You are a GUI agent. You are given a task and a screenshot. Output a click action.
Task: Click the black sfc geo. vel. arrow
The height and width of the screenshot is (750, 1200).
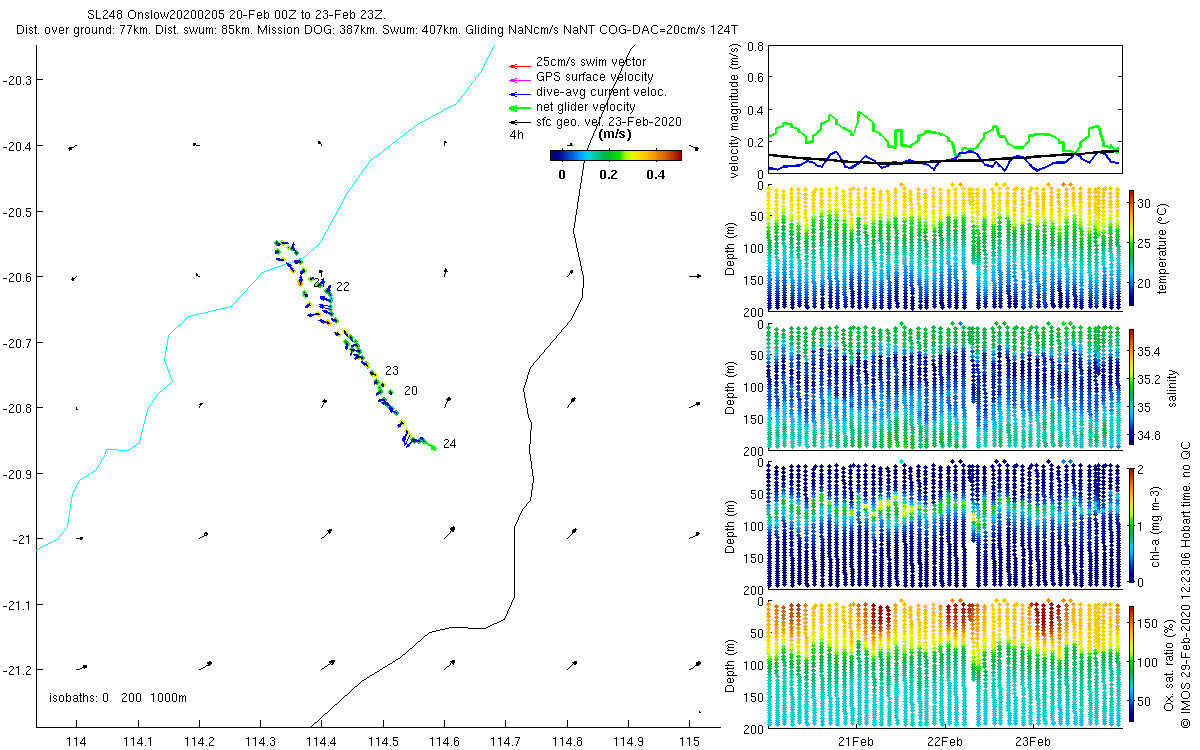click(x=518, y=122)
